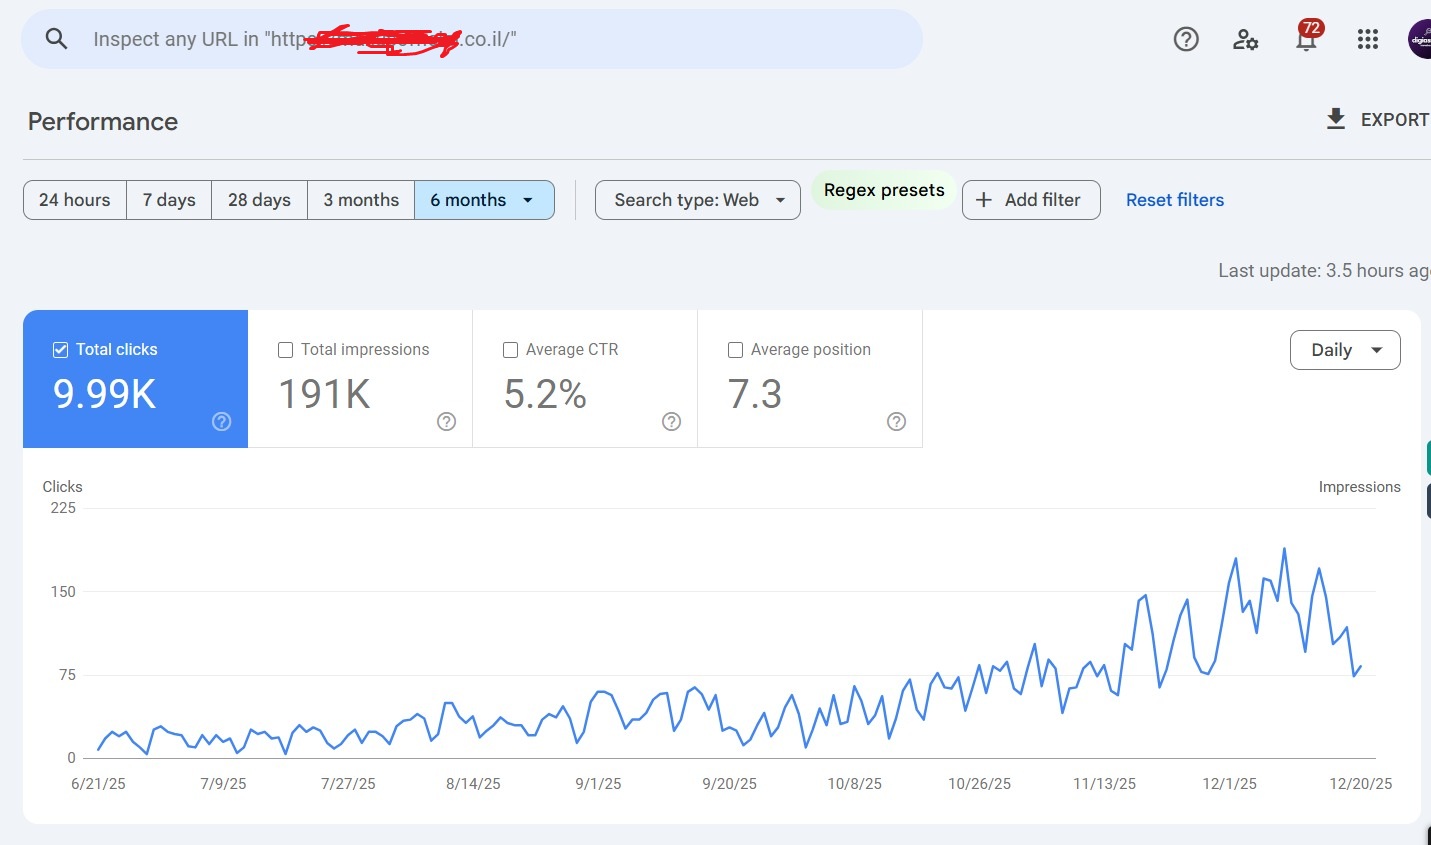Click the Last update: 3.5 hours text
1431x845 pixels.
pos(1324,270)
